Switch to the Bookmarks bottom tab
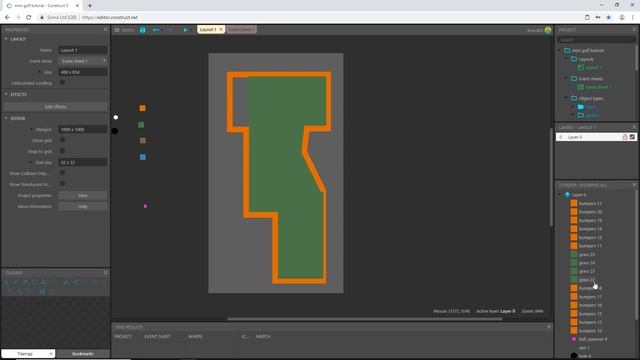This screenshot has height=360, width=640. tap(83, 354)
